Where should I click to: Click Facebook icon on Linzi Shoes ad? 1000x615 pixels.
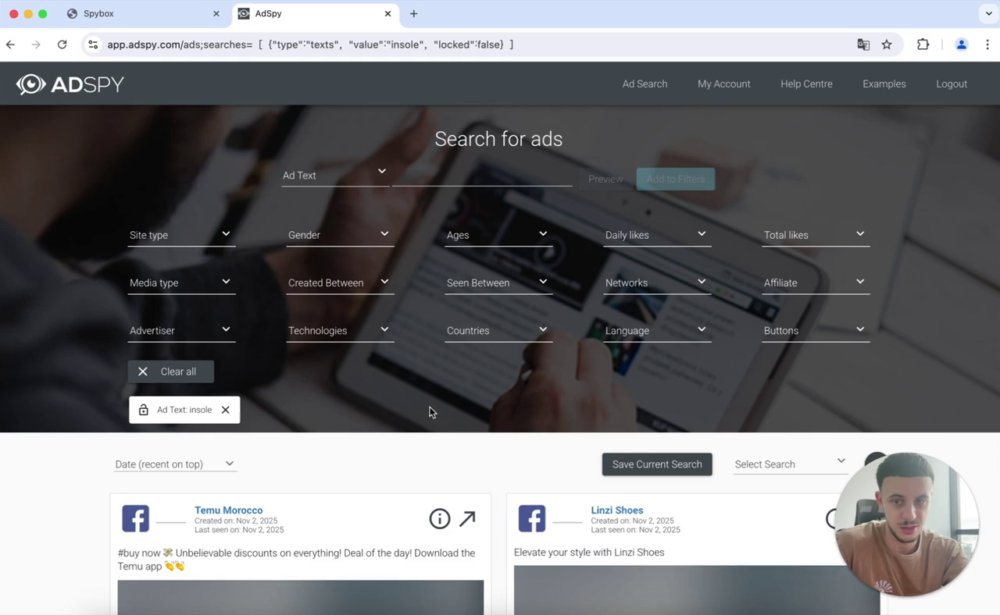pos(532,519)
